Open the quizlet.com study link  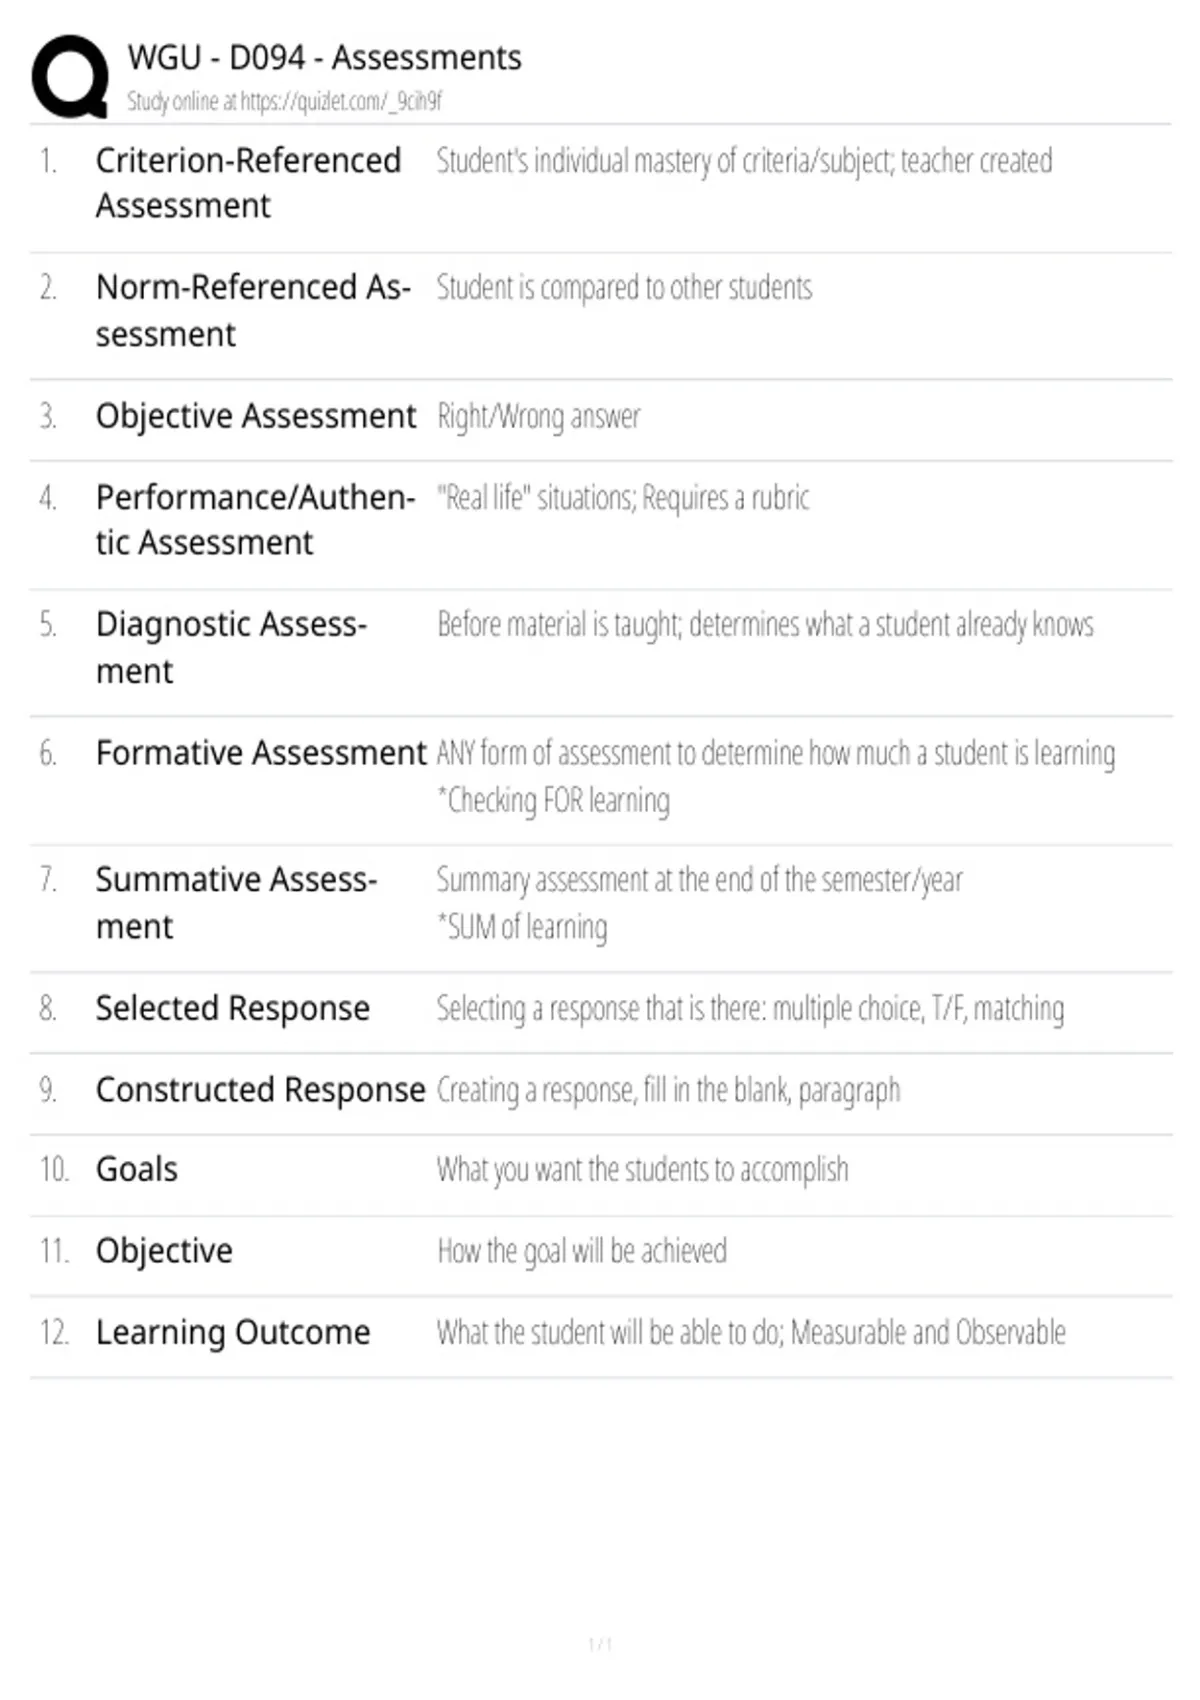pyautogui.click(x=340, y=101)
